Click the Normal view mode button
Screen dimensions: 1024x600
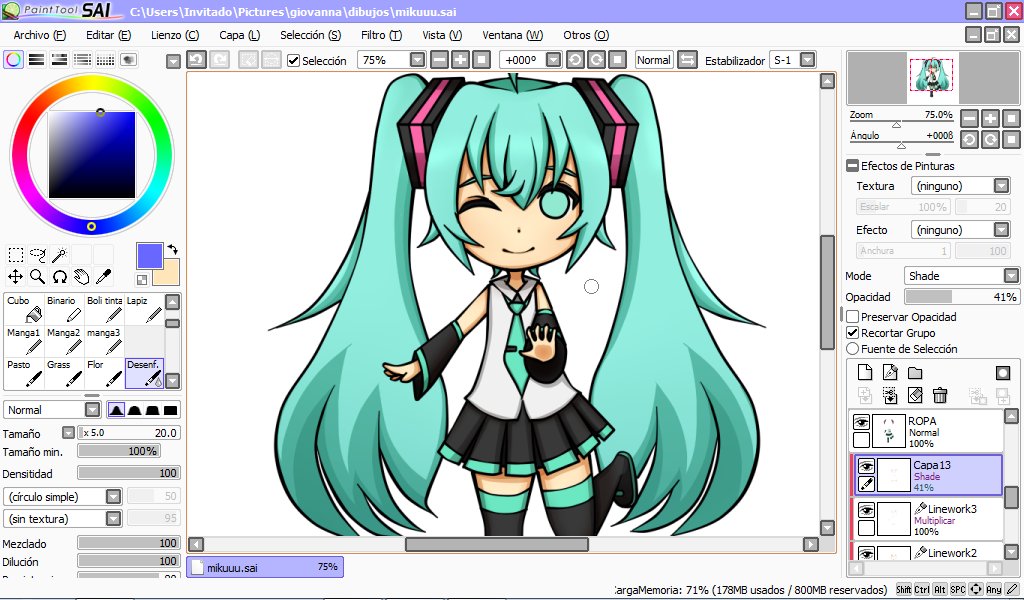[654, 60]
